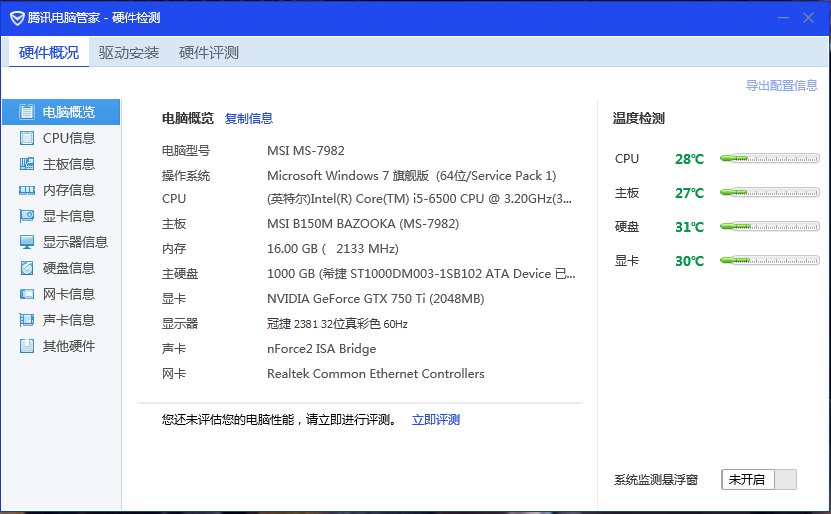Select the 网卡信息 network card icon
The image size is (831, 514).
[x=27, y=294]
